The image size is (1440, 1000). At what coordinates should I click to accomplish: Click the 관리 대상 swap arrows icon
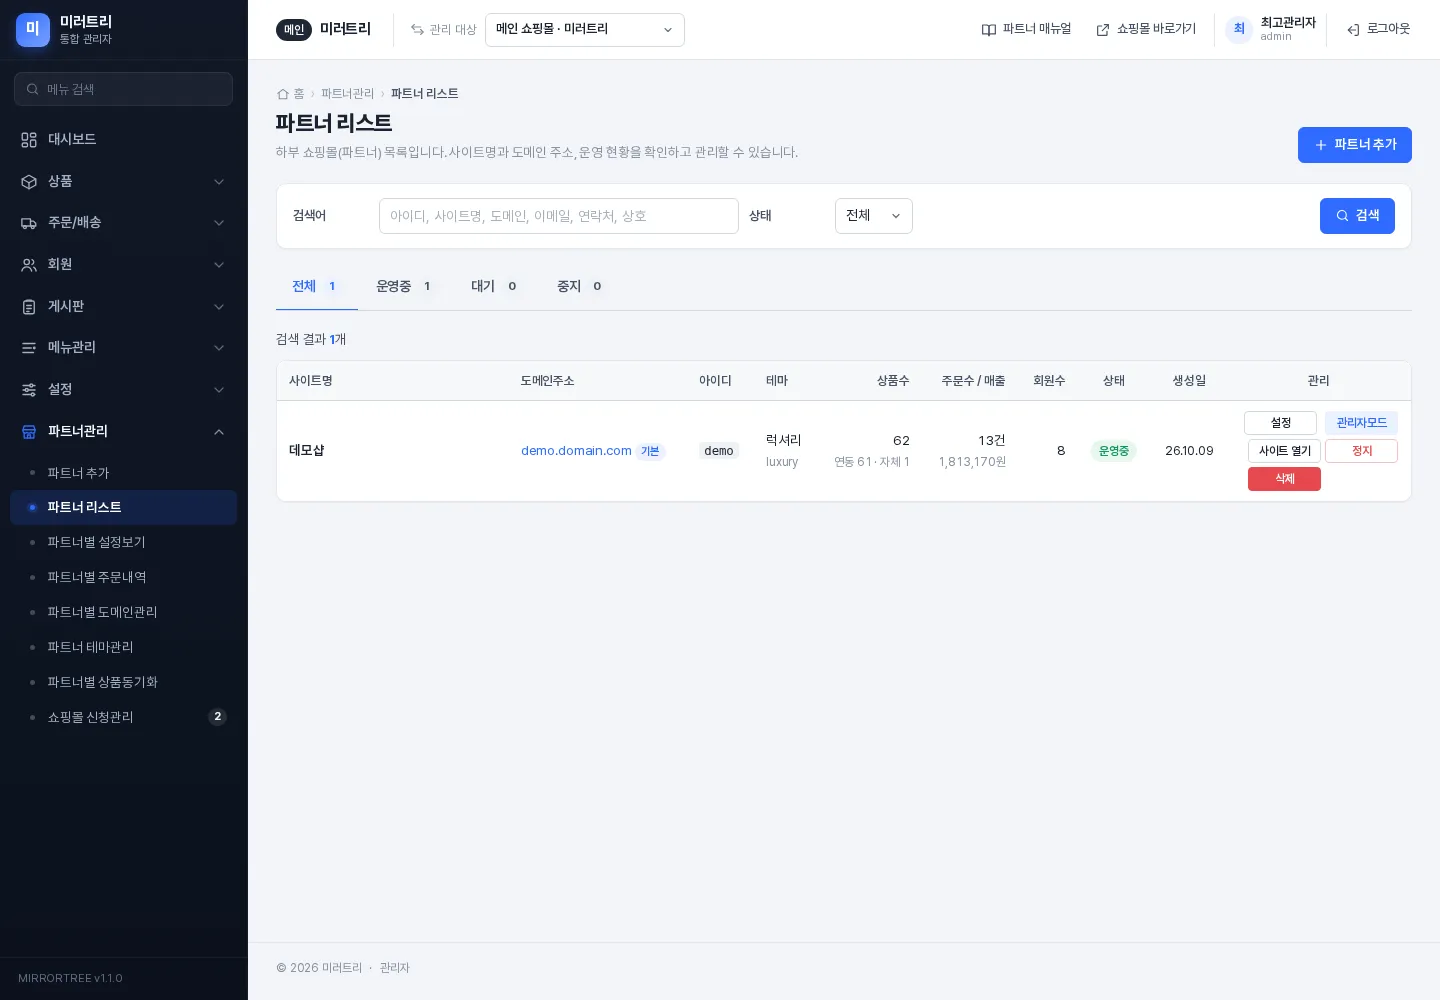point(417,30)
